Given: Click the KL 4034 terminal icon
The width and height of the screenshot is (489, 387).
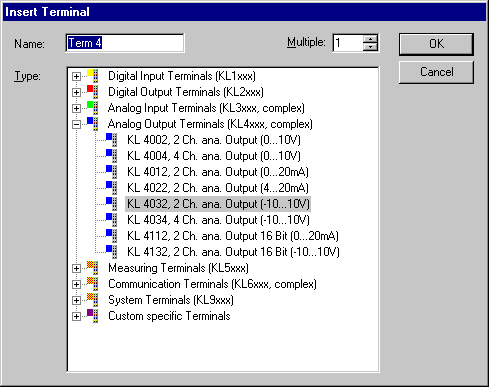Looking at the screenshot, I should [112, 220].
